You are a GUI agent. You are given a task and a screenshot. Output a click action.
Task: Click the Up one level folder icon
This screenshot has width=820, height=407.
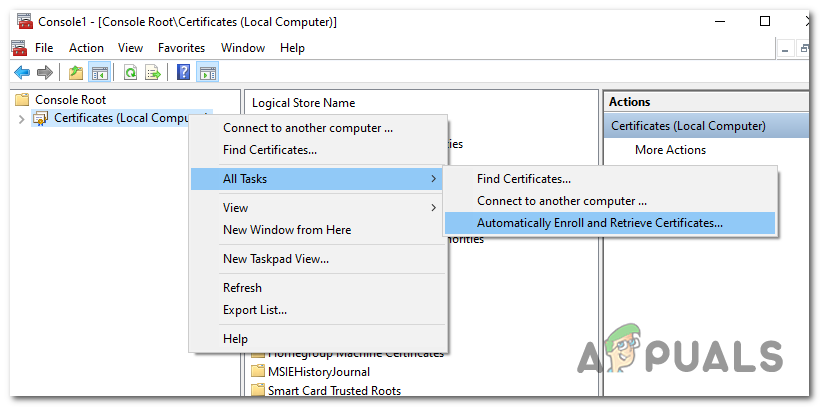76,73
